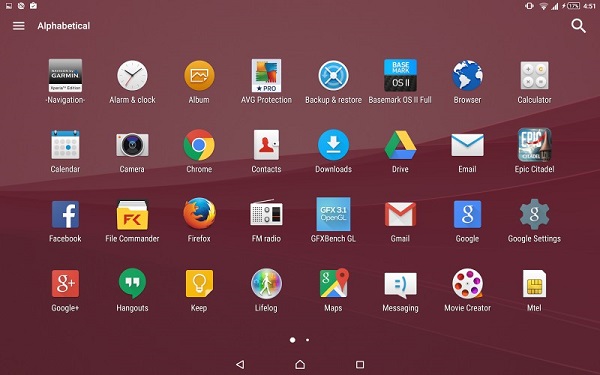Open Firefox browser
The image size is (600, 375).
pos(199,214)
